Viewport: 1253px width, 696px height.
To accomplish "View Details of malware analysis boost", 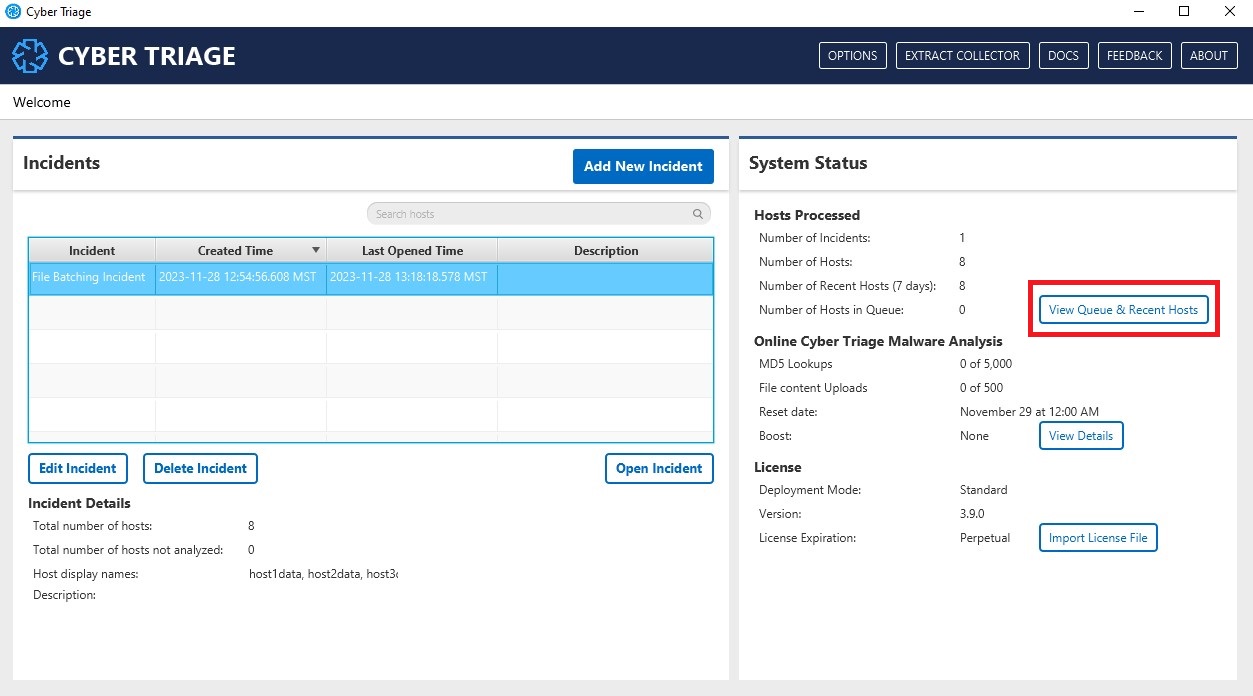I will (x=1080, y=436).
